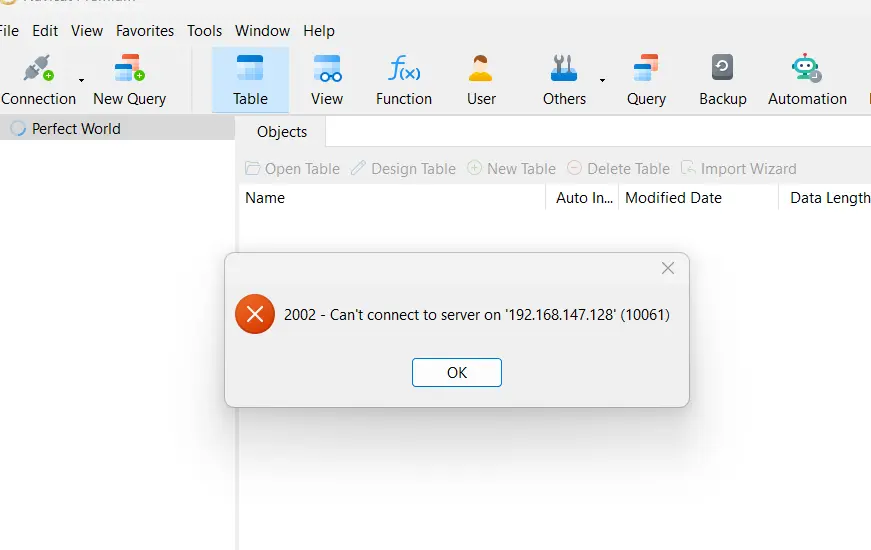This screenshot has height=550, width=871.
Task: Open the Edit menu
Action: pyautogui.click(x=45, y=31)
